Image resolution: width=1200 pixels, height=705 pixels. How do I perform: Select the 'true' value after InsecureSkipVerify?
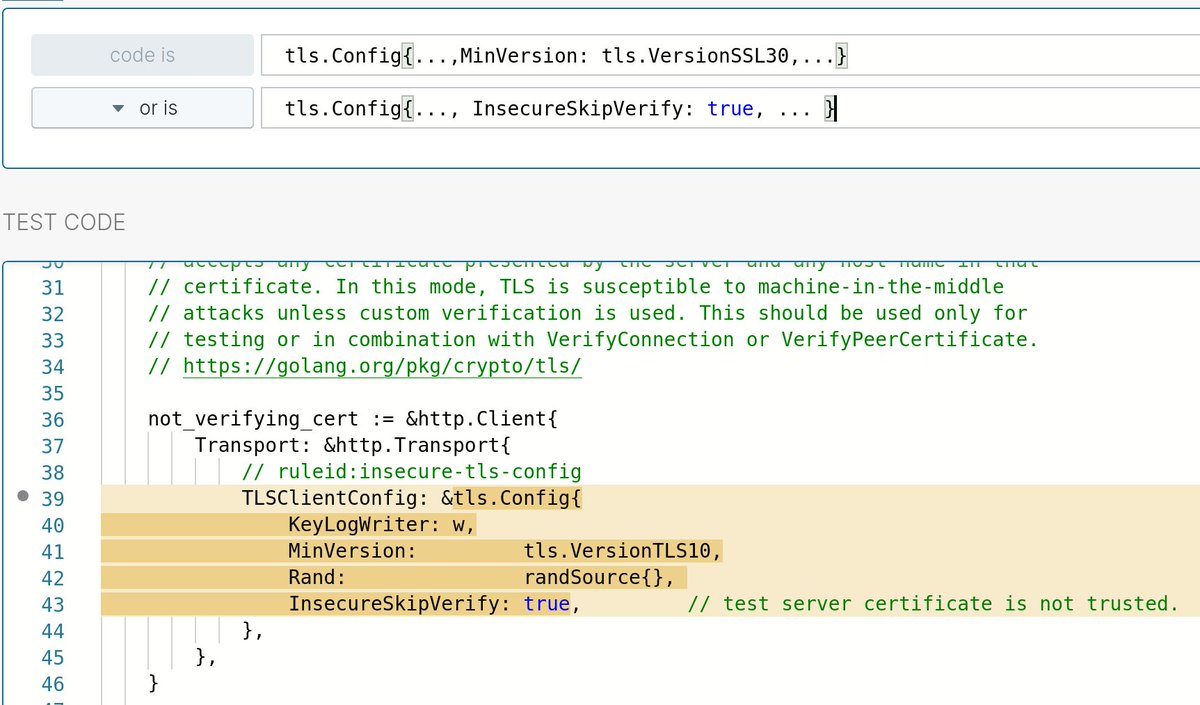coord(547,604)
